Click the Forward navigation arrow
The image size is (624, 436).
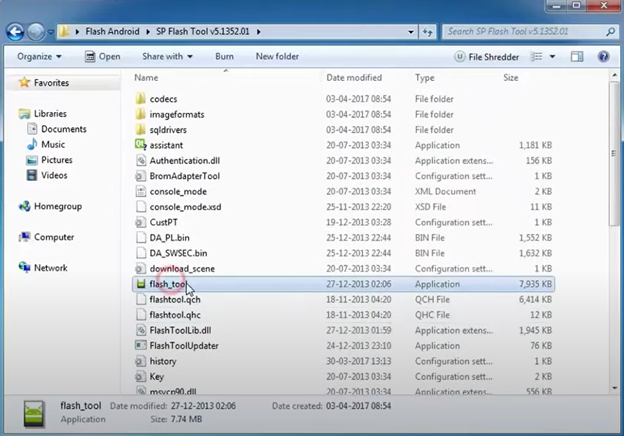(36, 32)
